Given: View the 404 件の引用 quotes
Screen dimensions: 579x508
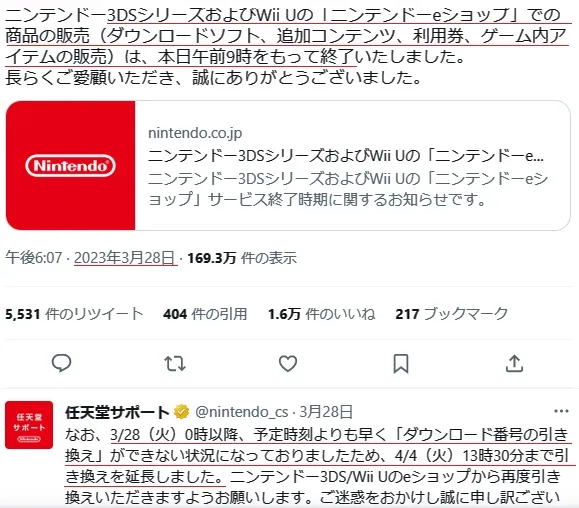Looking at the screenshot, I should click(205, 314).
